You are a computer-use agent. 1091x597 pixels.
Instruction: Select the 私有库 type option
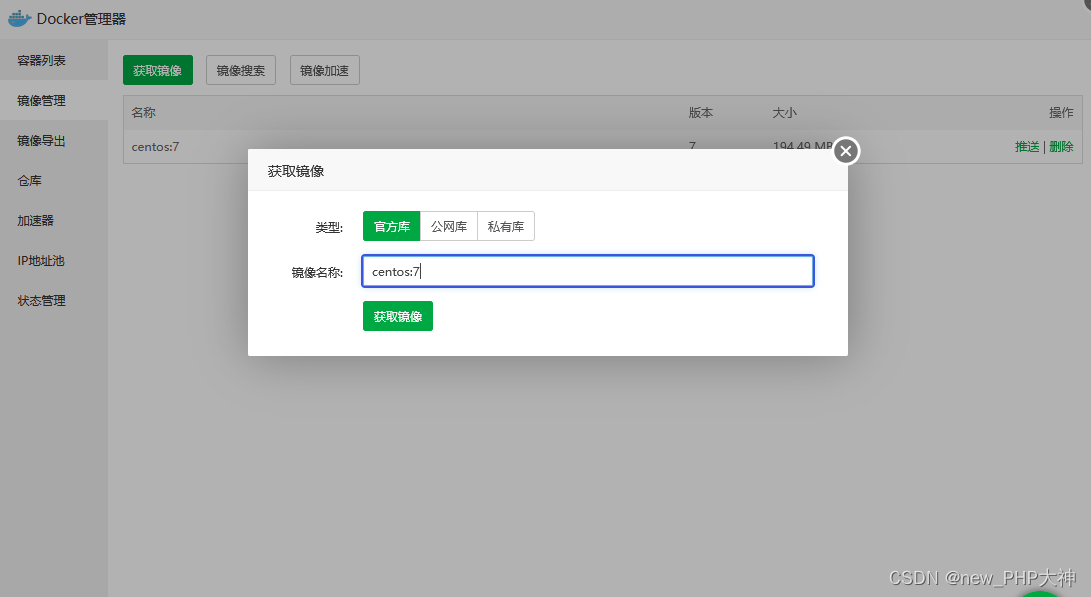tap(506, 226)
